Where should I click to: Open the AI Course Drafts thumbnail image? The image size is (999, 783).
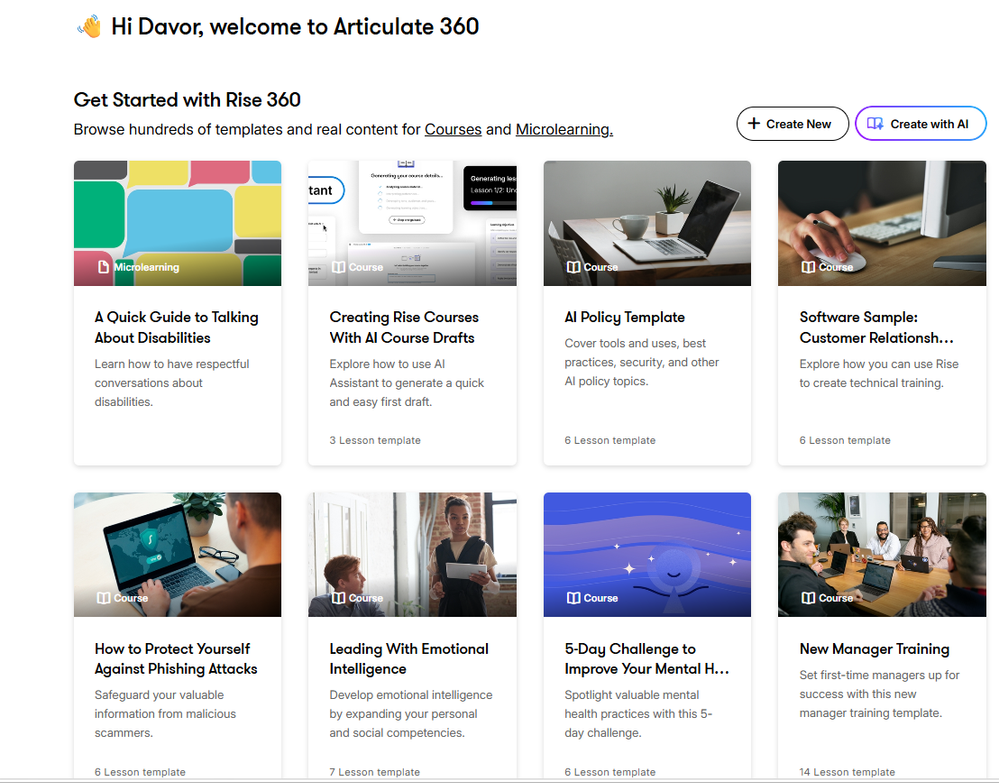pyautogui.click(x=412, y=223)
